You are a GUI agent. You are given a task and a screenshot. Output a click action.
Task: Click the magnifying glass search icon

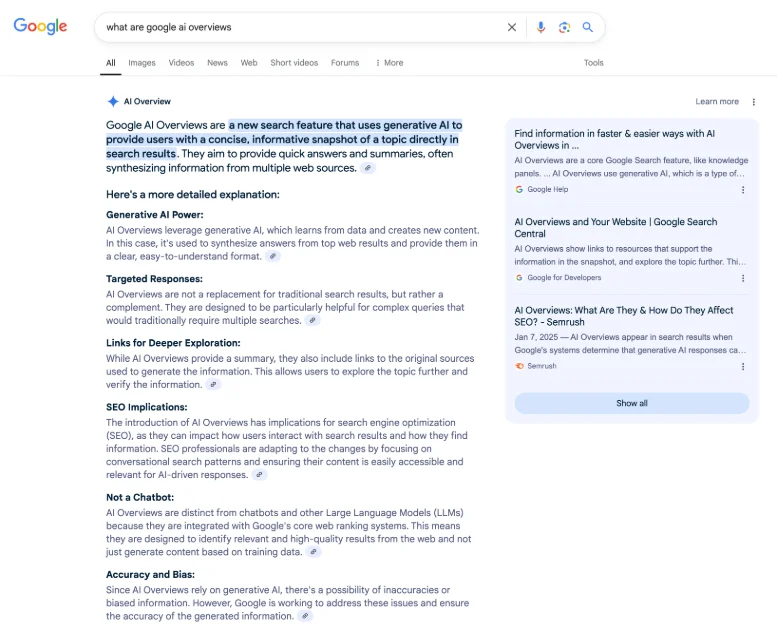click(588, 27)
